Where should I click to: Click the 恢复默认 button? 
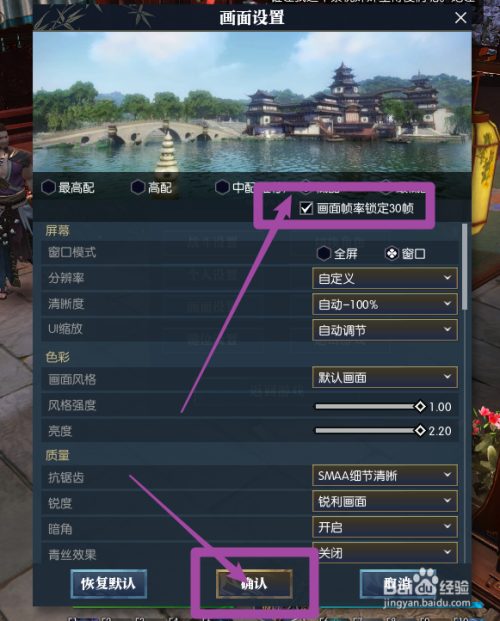tap(109, 583)
